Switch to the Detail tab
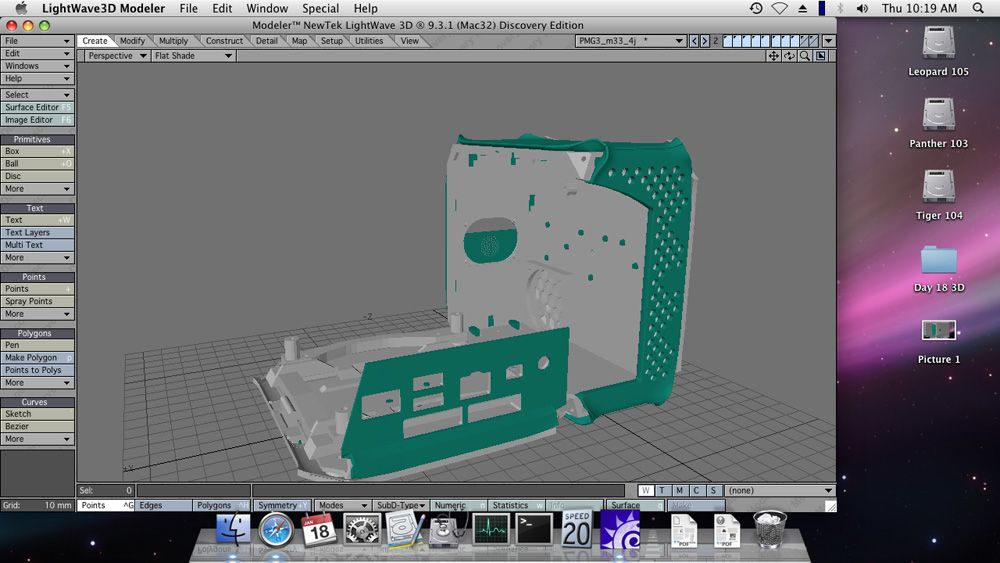 tap(267, 41)
